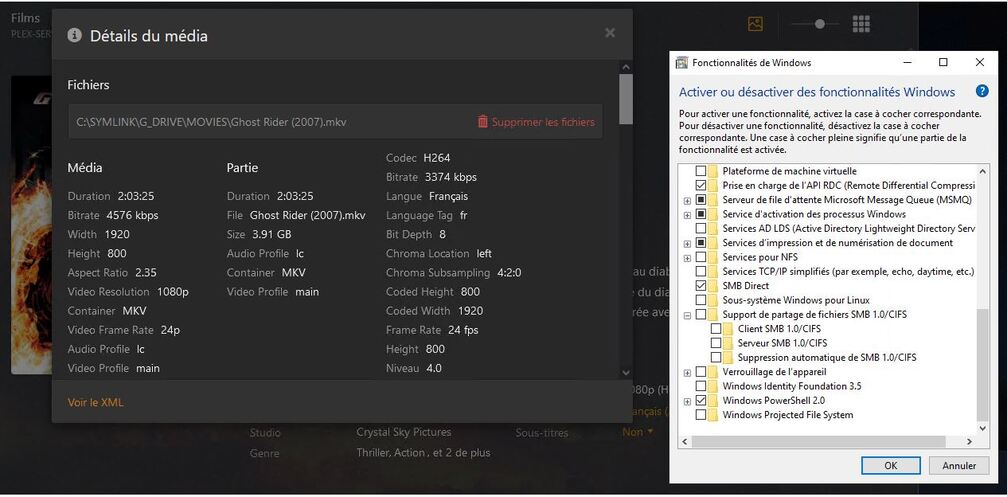Check the Client SMB 1.0/CIFS box
The width and height of the screenshot is (1007, 497).
pyautogui.click(x=716, y=328)
